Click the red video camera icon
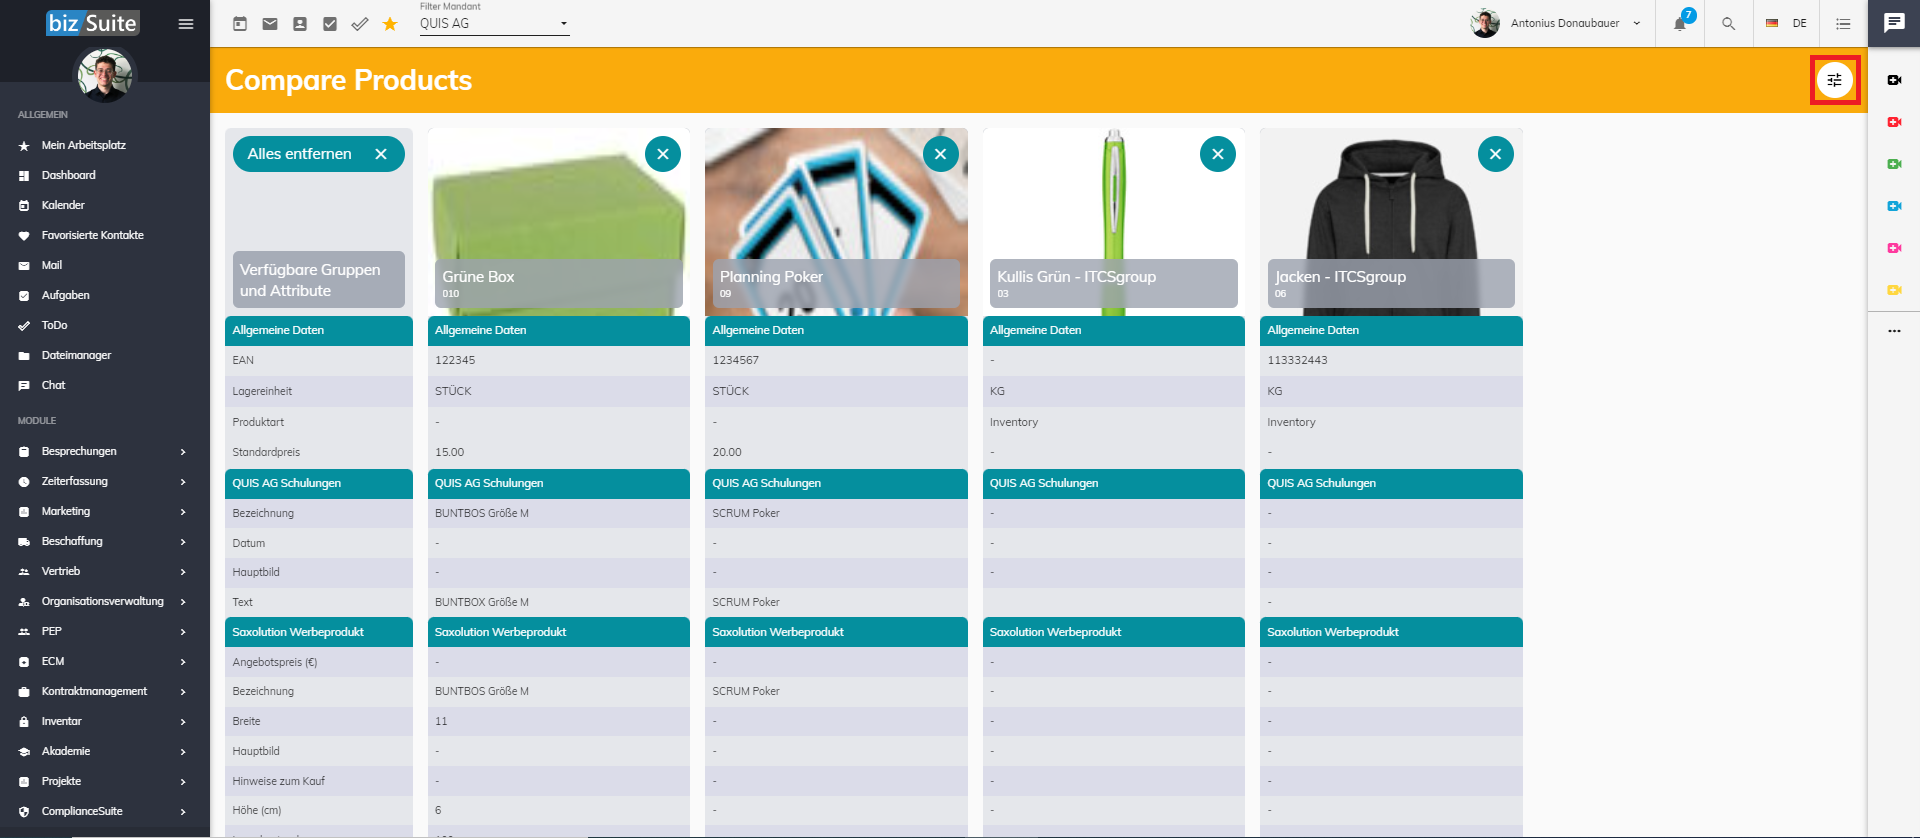This screenshot has width=1920, height=838. 1894,122
